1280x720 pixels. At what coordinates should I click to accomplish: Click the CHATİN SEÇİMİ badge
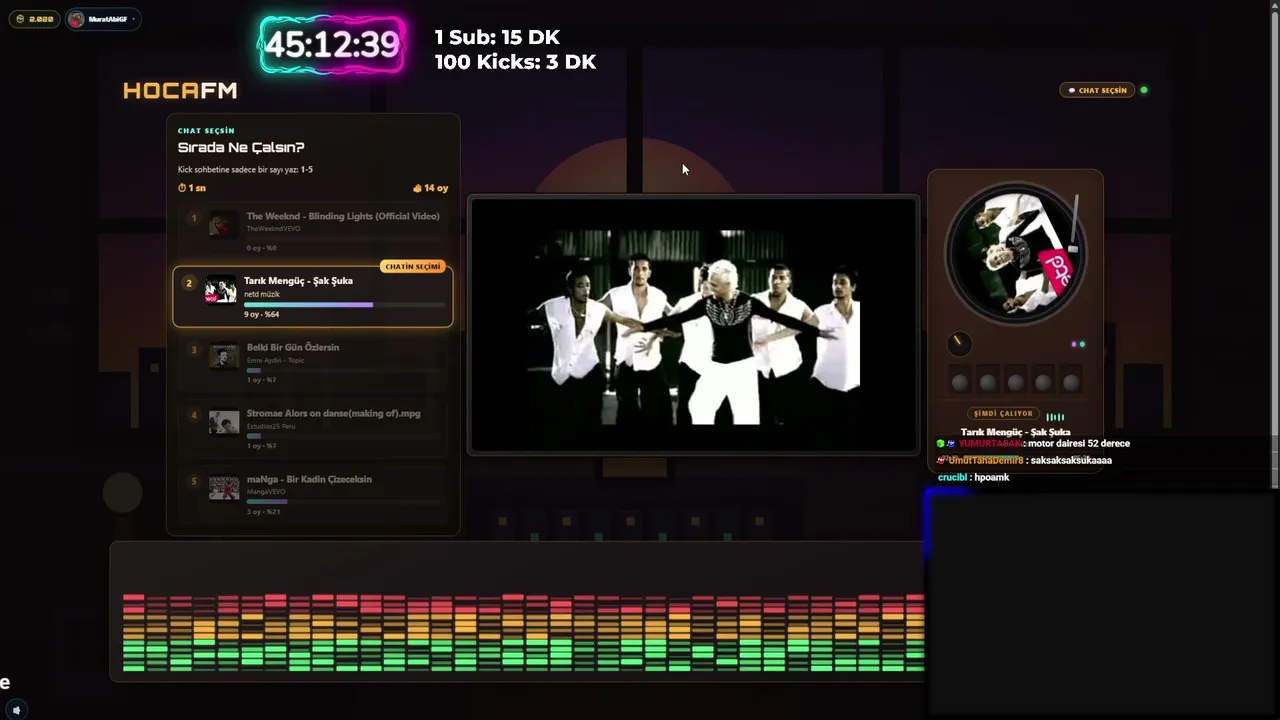point(413,267)
